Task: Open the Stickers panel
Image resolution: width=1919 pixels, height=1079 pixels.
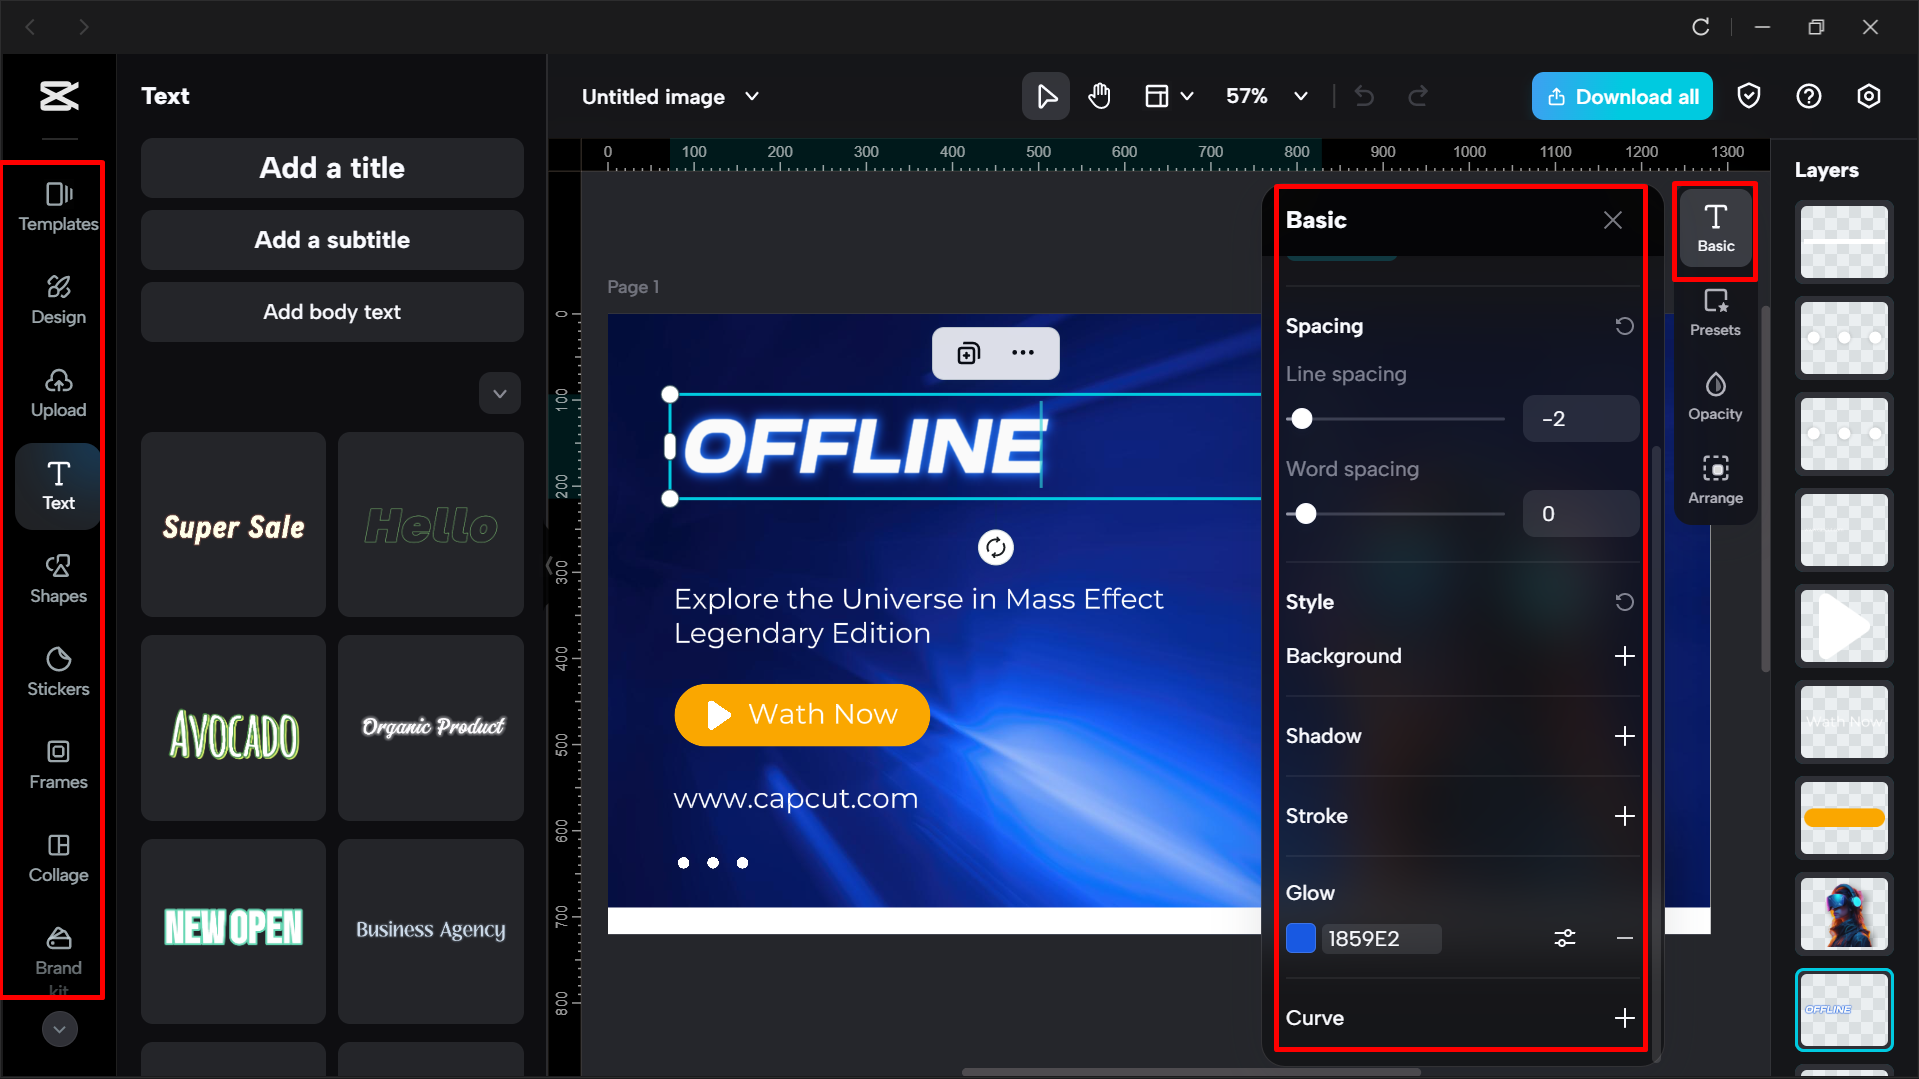Action: coord(57,672)
